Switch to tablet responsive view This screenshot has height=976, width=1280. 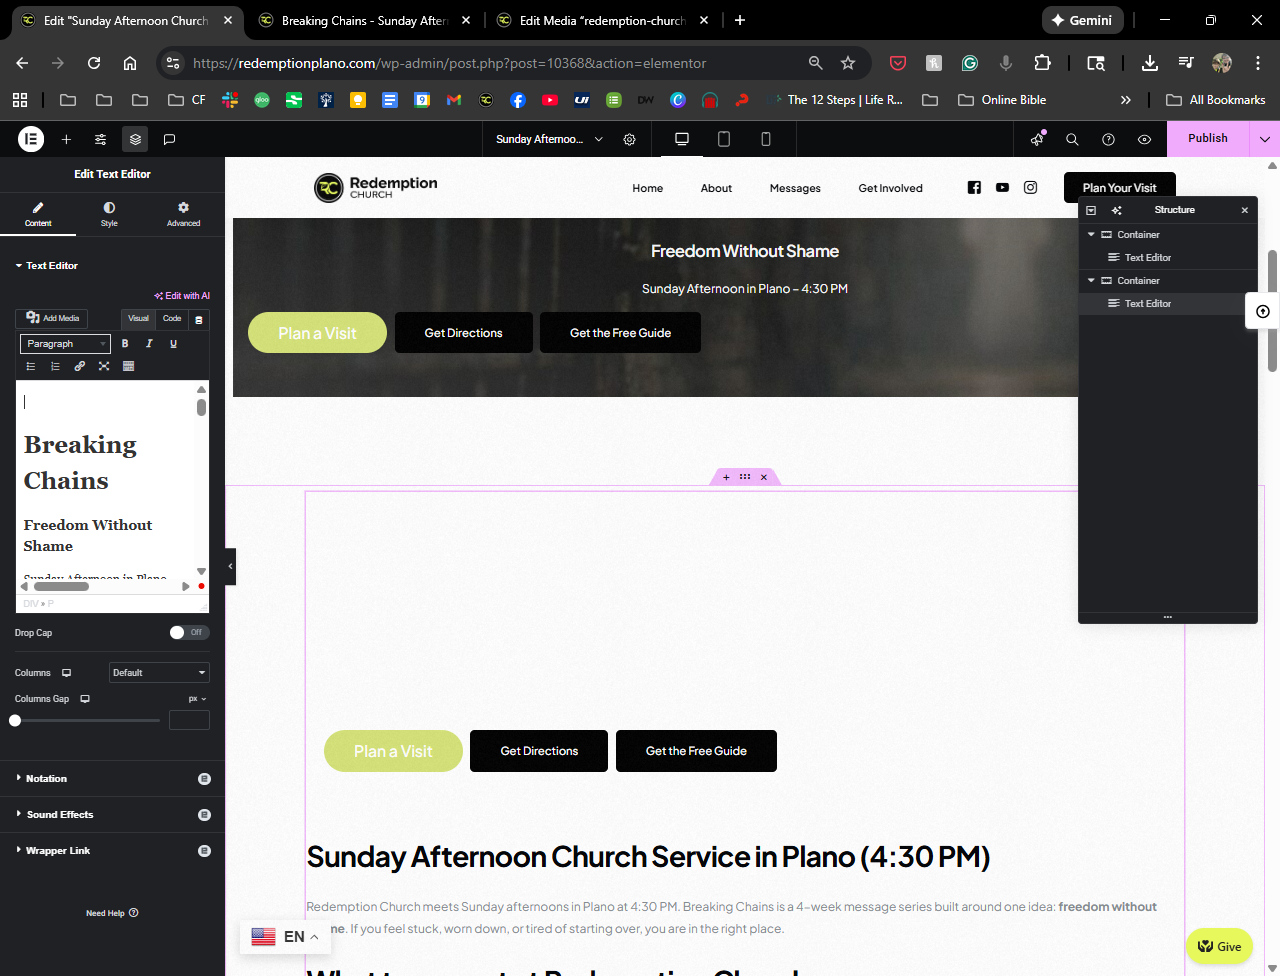coord(724,139)
